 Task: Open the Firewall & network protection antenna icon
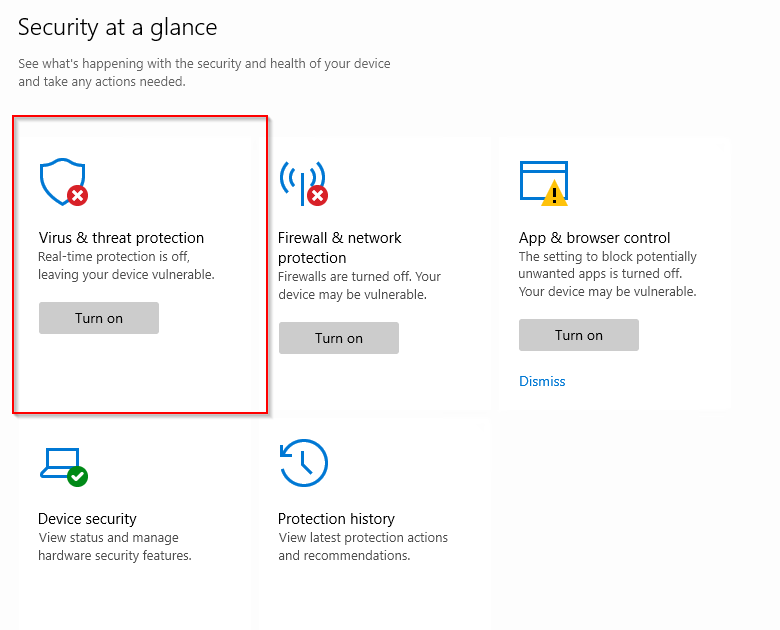[x=303, y=183]
